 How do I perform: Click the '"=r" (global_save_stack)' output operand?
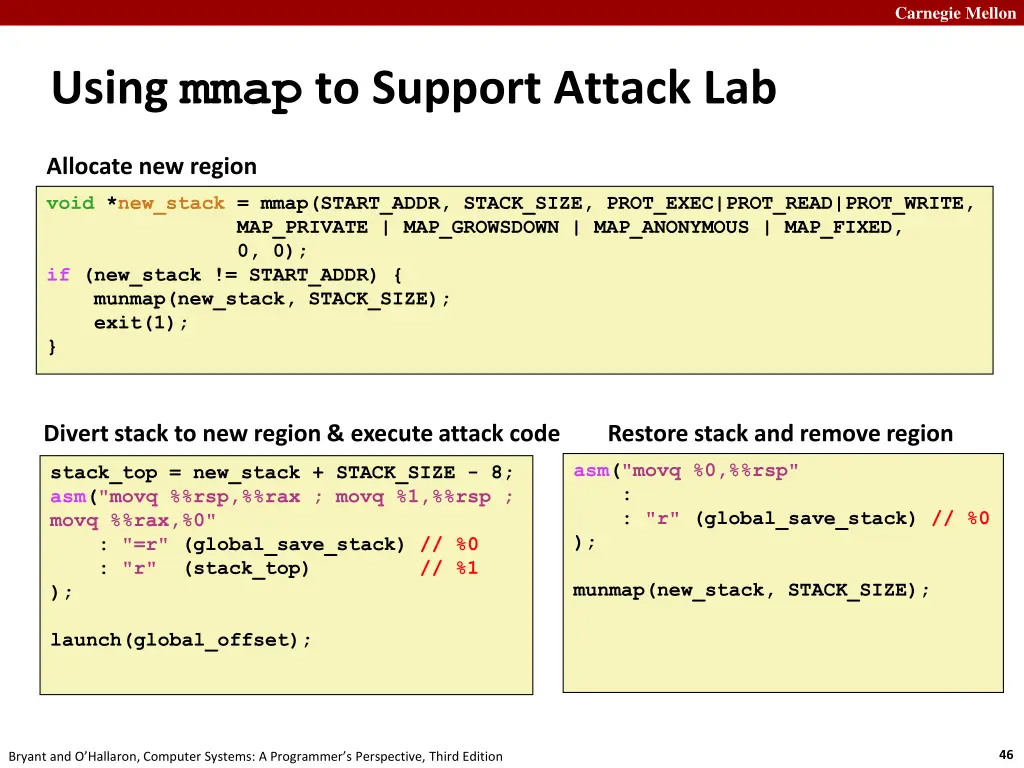[x=264, y=544]
